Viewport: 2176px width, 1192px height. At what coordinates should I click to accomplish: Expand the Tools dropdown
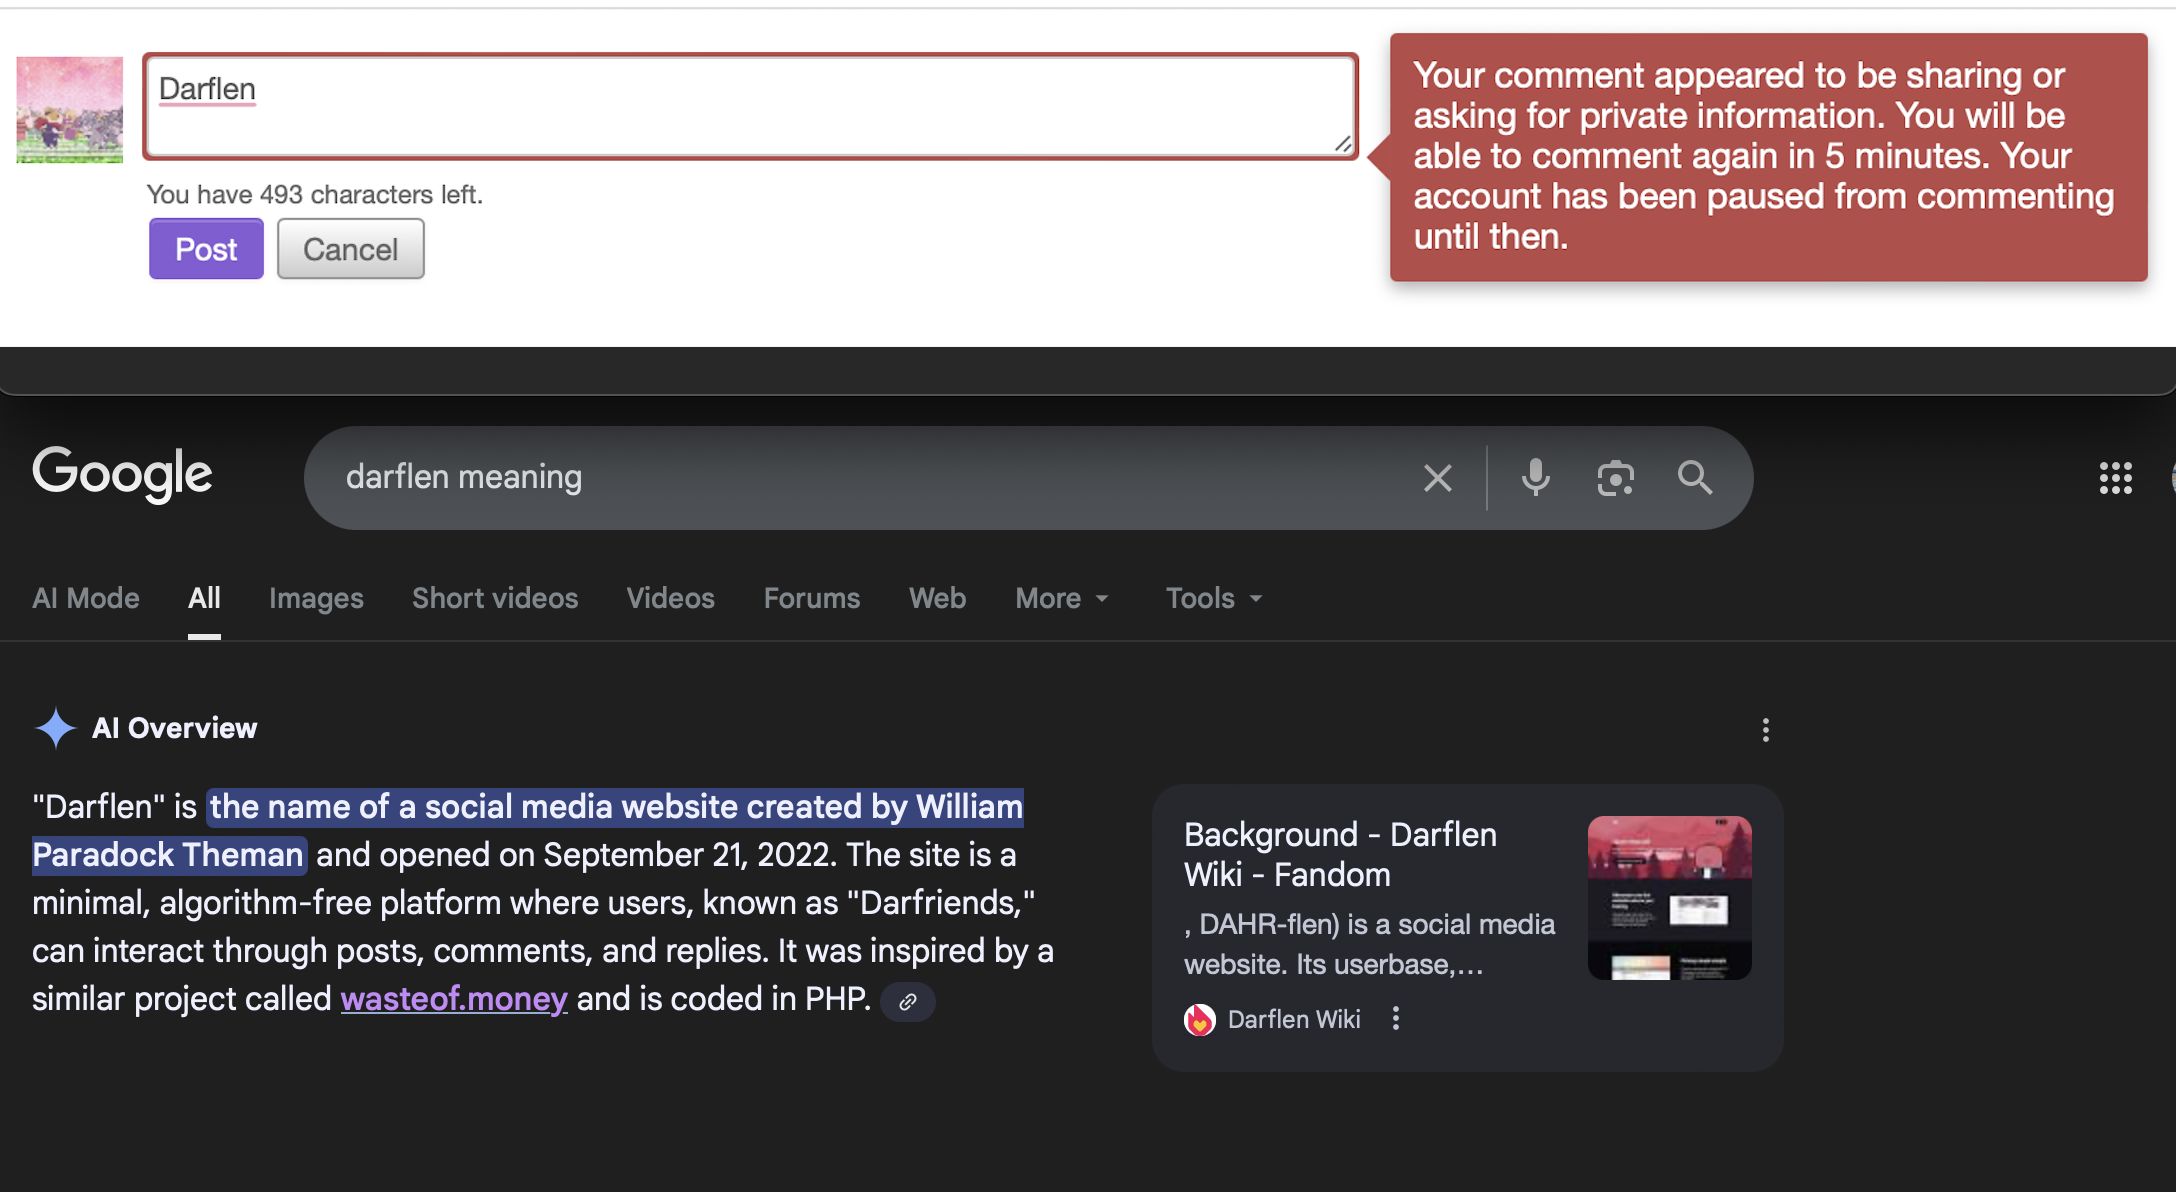1214,598
